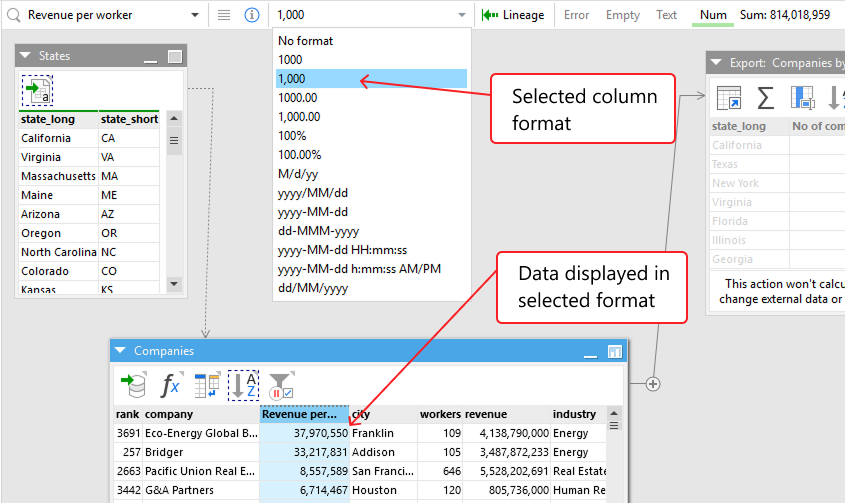Choose the 100% format option
The image size is (845, 503).
371,136
